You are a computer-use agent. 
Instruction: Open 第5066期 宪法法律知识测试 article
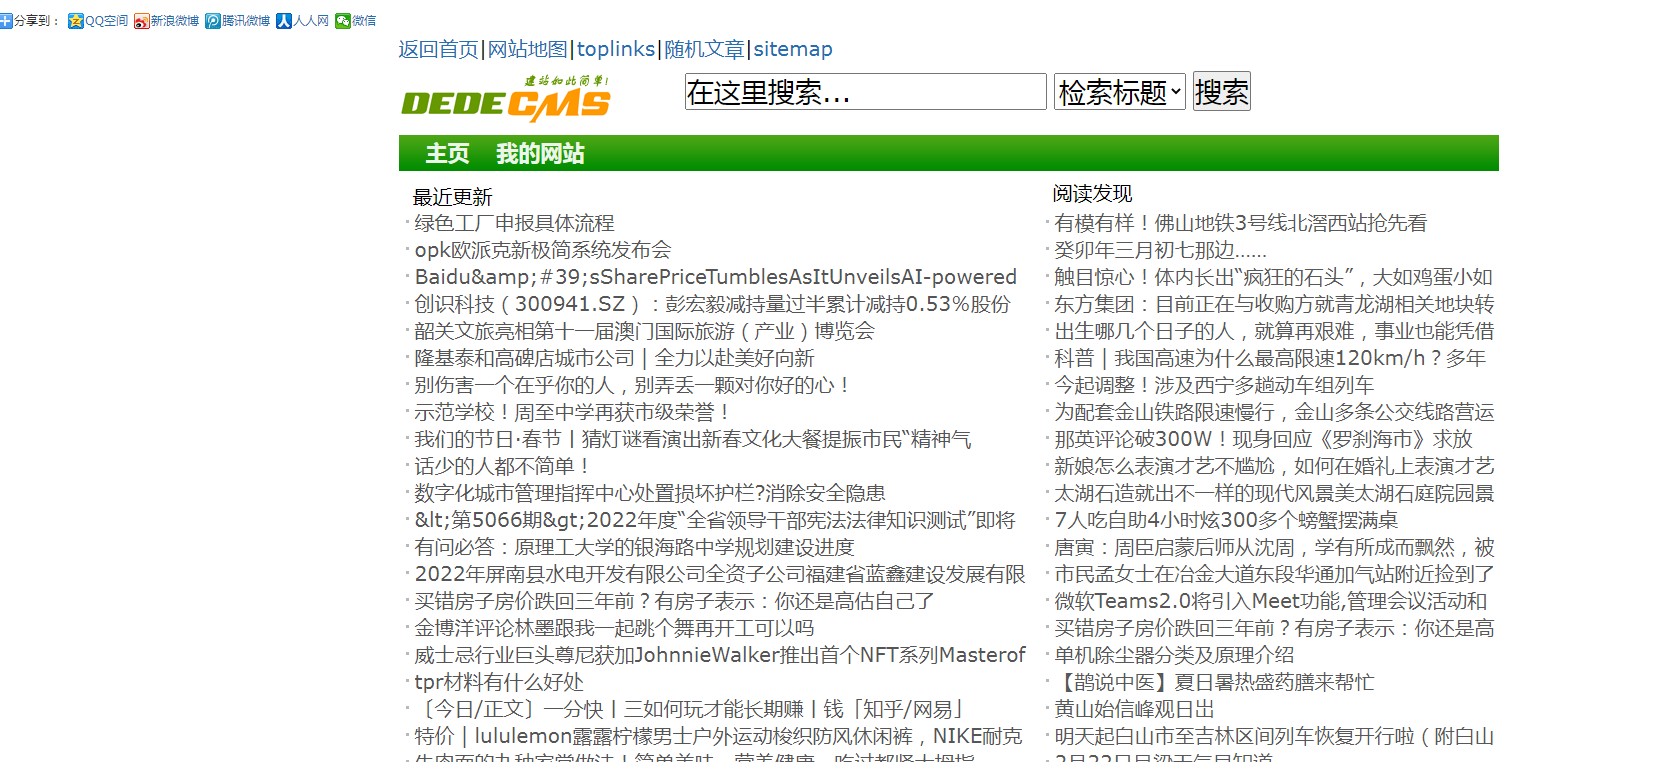pyautogui.click(x=715, y=520)
